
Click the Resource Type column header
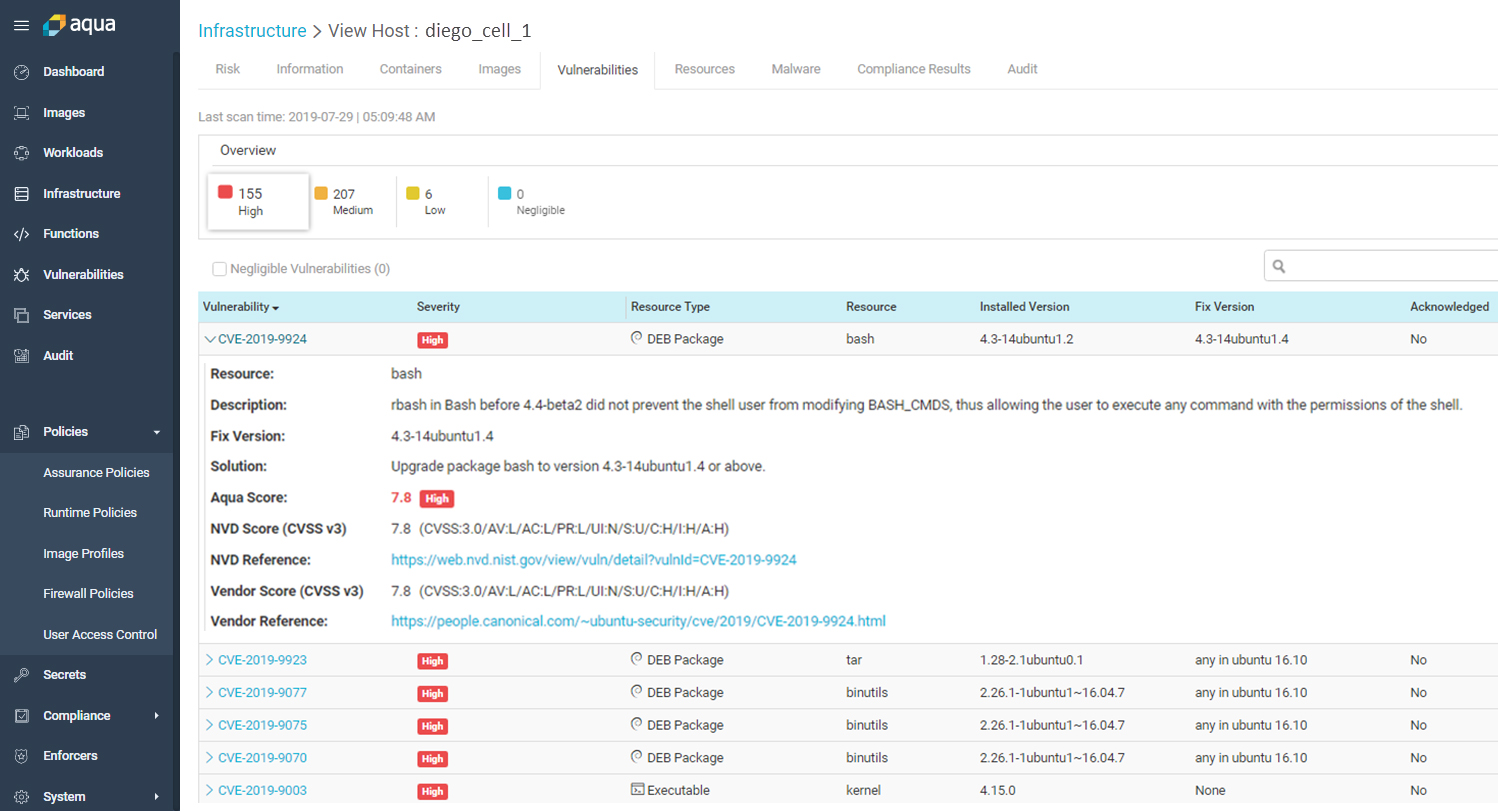[670, 307]
